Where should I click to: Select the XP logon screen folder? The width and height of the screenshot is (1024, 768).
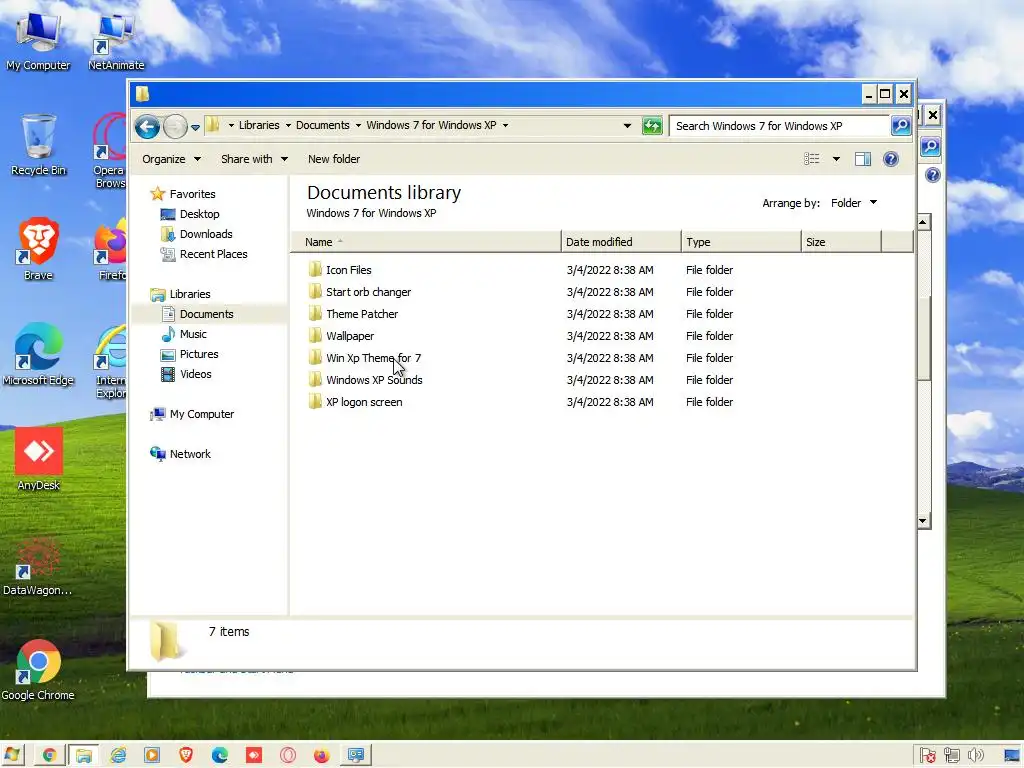point(364,402)
